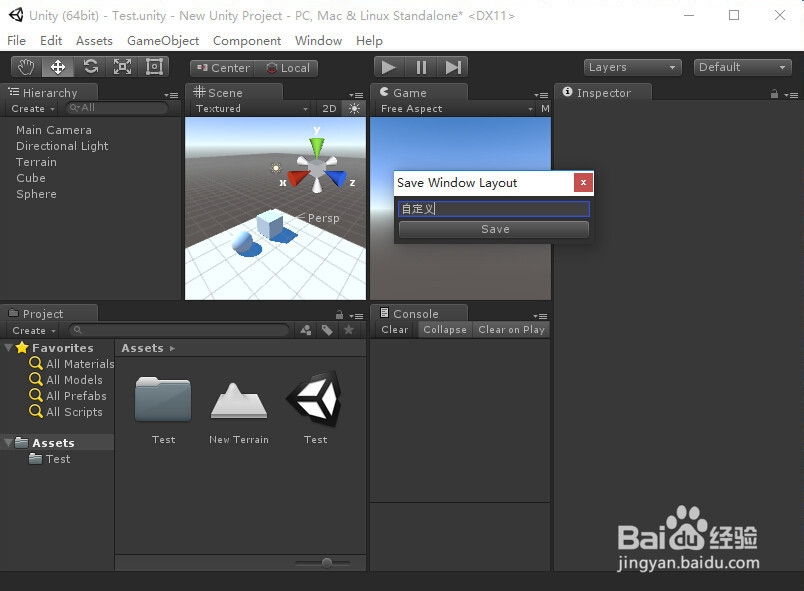Click Save in Save Window Layout
This screenshot has height=591, width=804.
point(494,229)
